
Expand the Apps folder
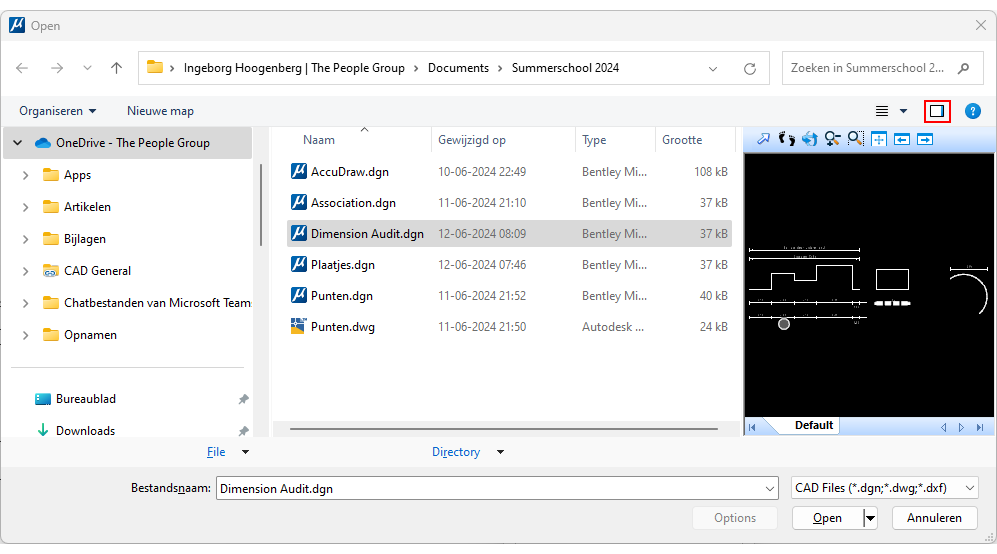pyautogui.click(x=25, y=175)
